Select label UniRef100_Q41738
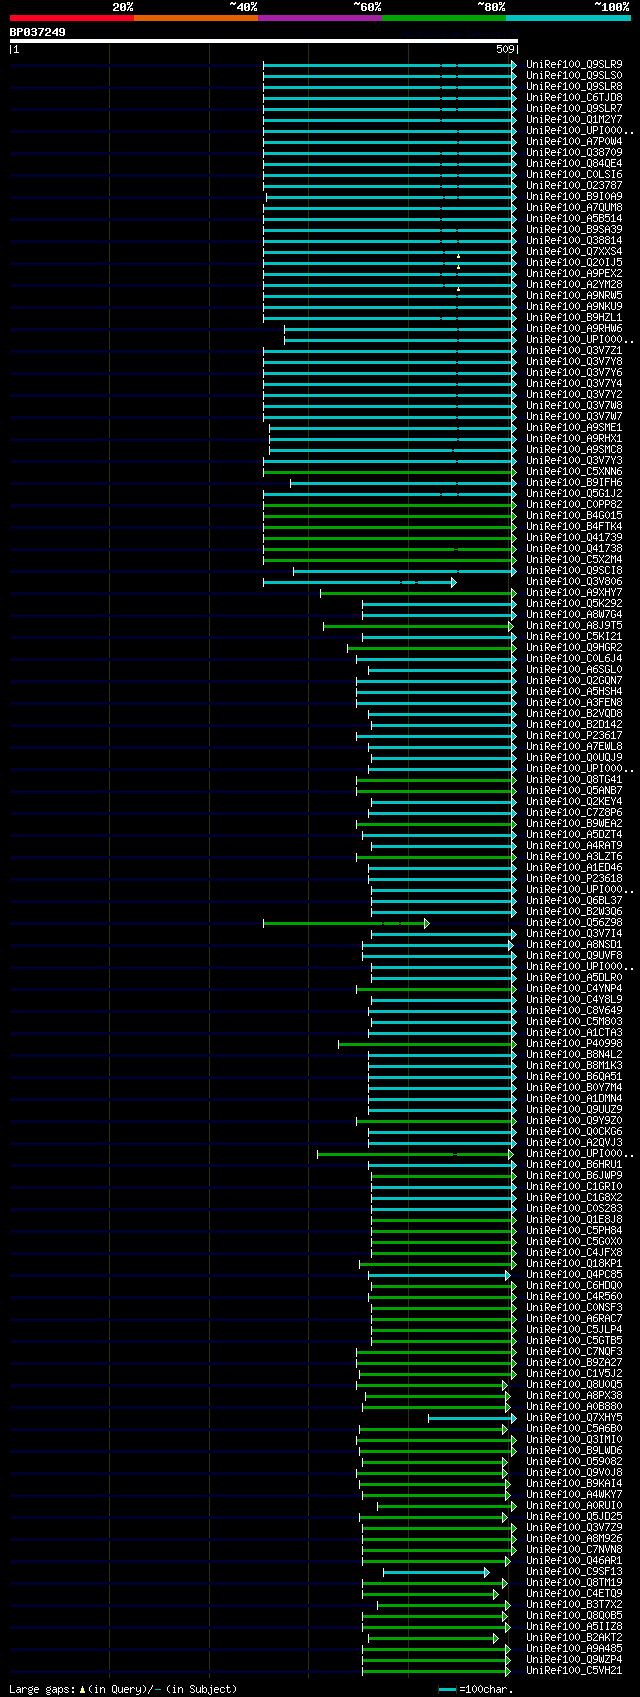Viewport: 640px width, 1697px height. [x=574, y=549]
